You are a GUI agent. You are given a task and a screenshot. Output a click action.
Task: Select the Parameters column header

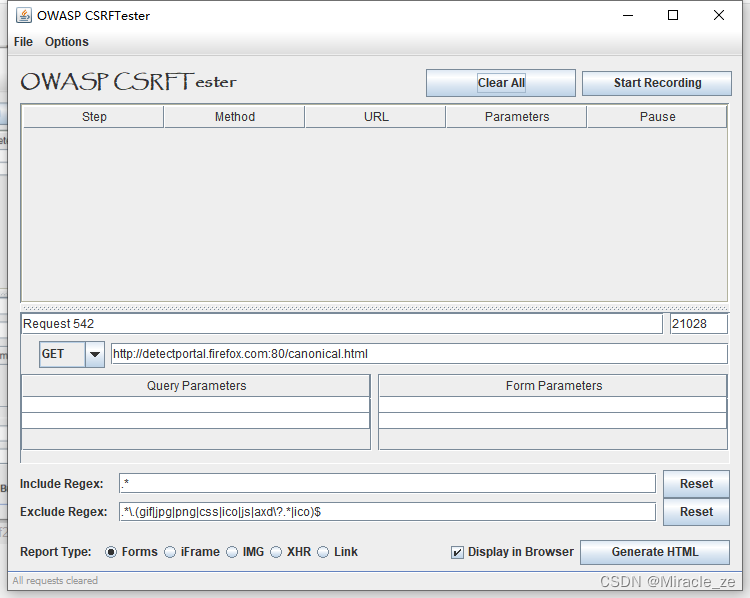point(517,117)
